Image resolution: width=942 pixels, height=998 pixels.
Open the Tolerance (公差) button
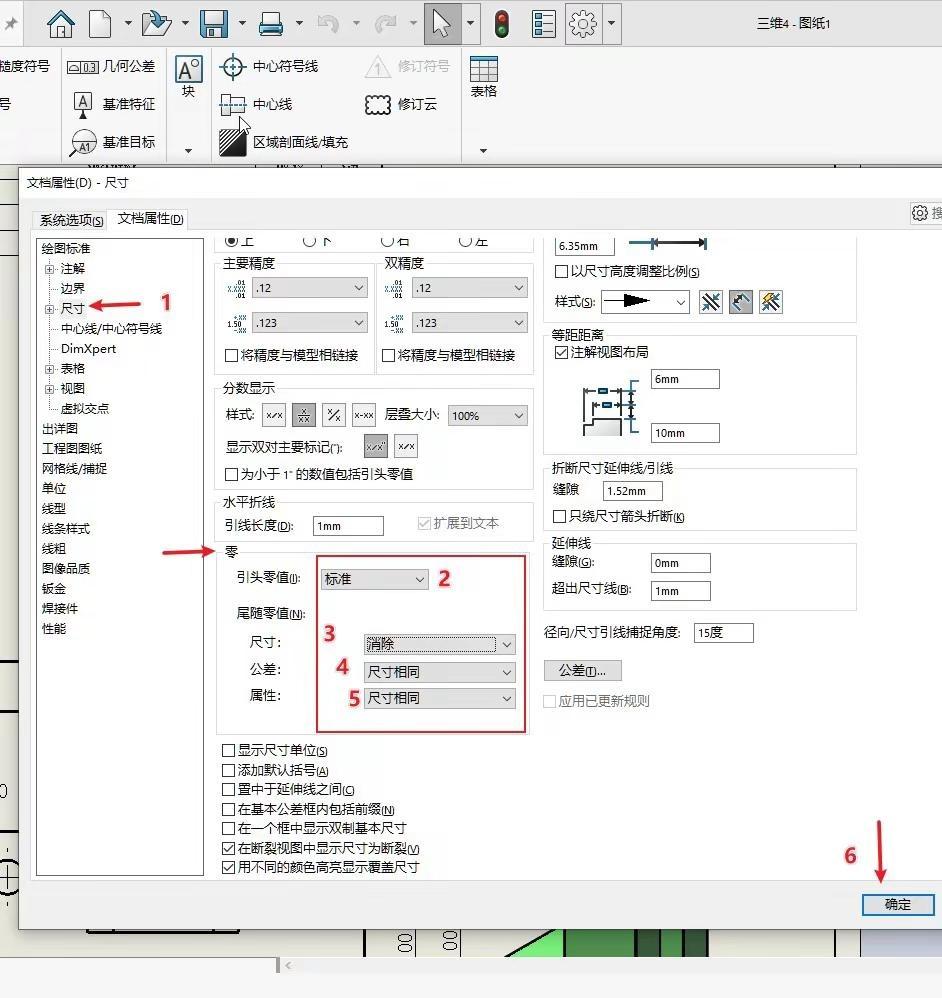point(582,670)
